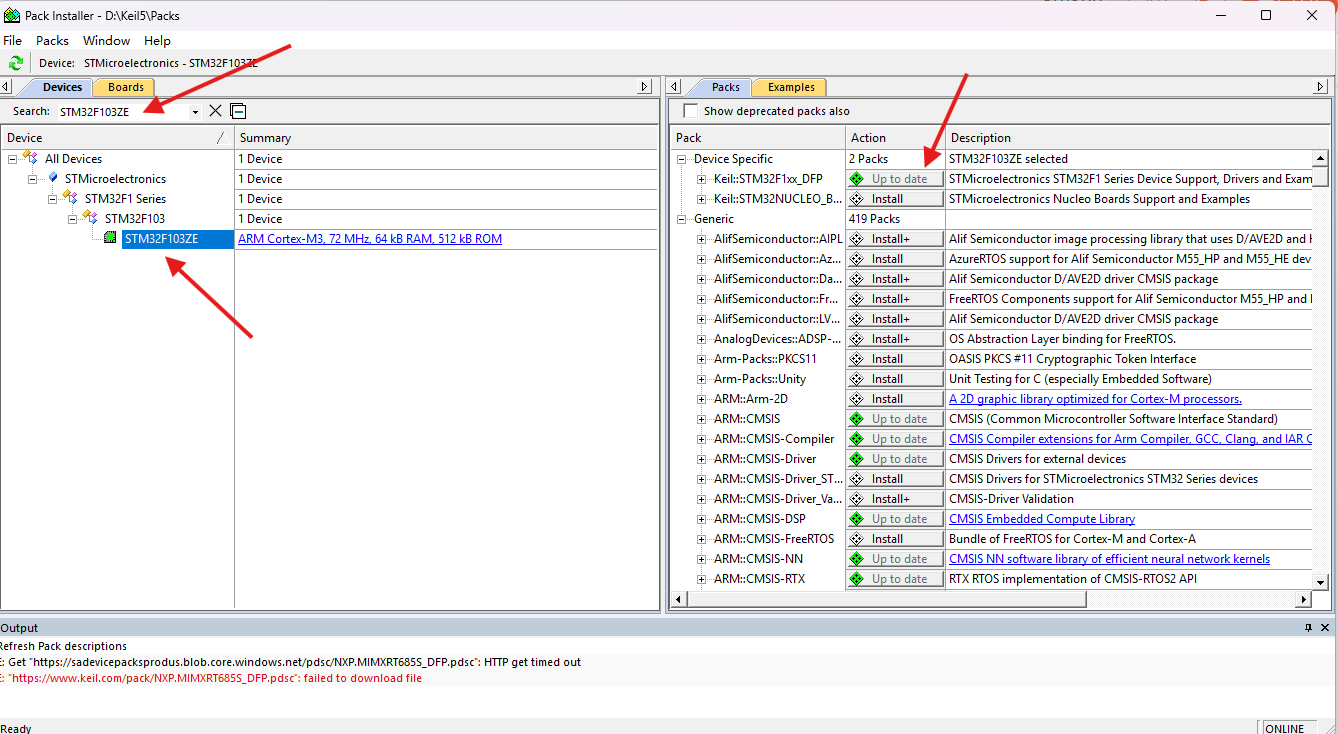1338x734 pixels.
Task: Switch to the Devices tab
Action: pyautogui.click(x=62, y=87)
